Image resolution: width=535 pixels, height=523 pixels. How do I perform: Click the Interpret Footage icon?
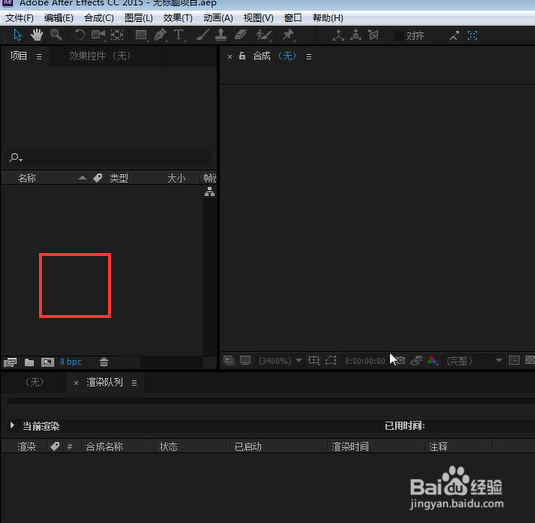coord(10,362)
